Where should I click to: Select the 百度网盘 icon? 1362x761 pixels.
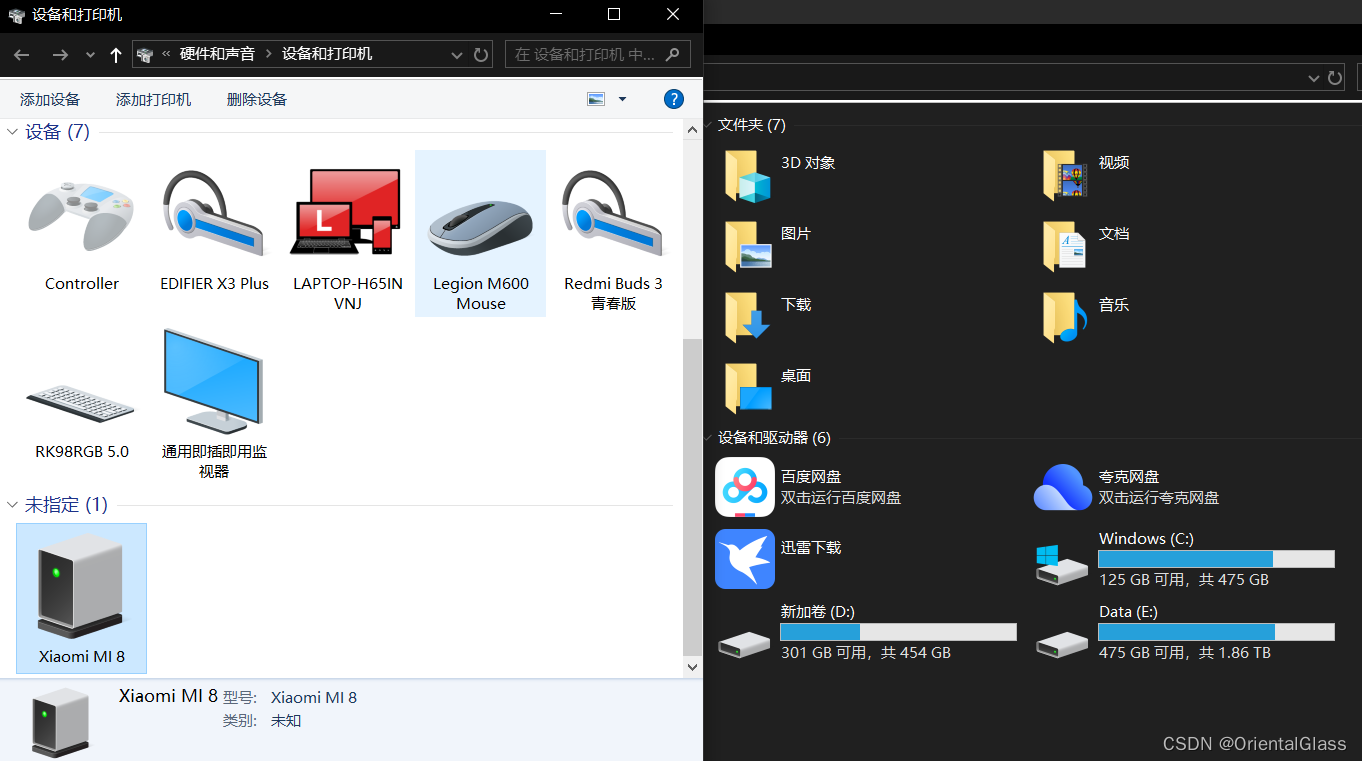pyautogui.click(x=745, y=487)
